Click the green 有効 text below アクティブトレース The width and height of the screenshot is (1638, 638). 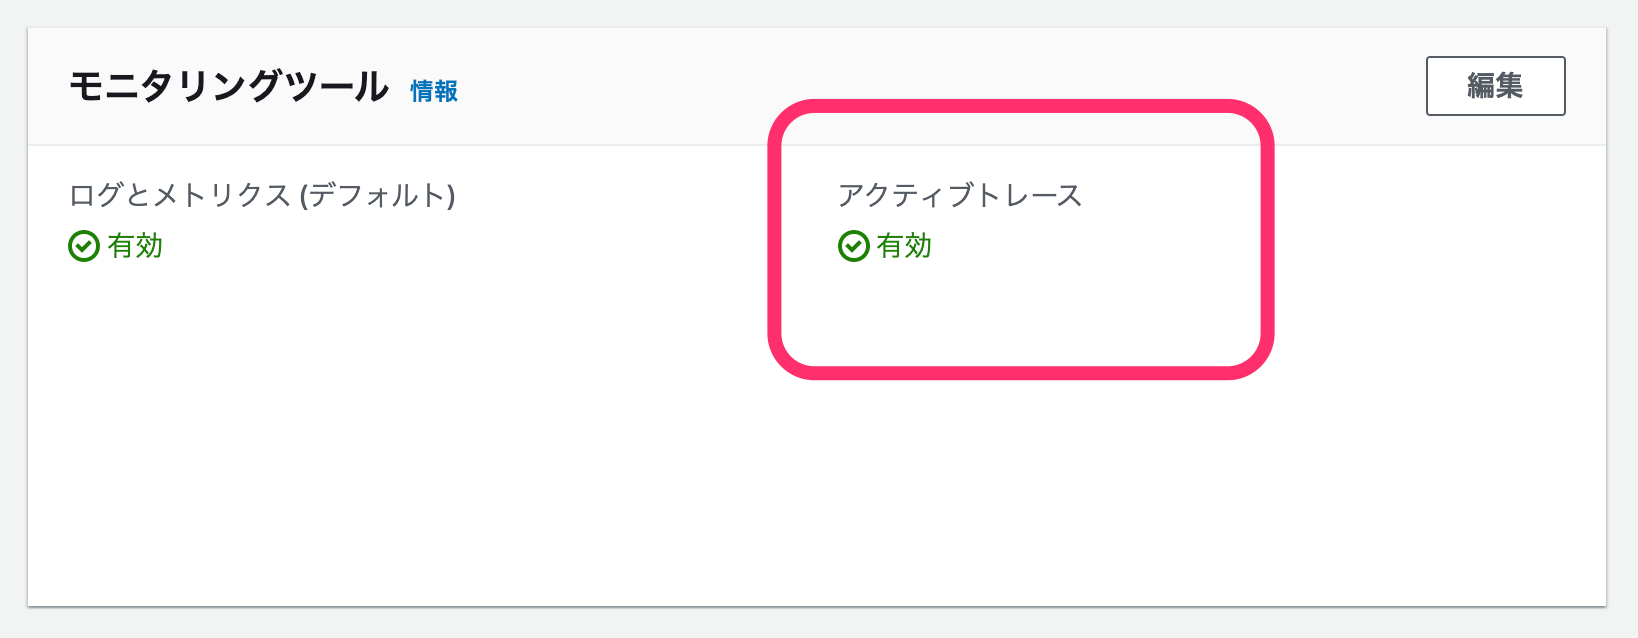[x=904, y=246]
